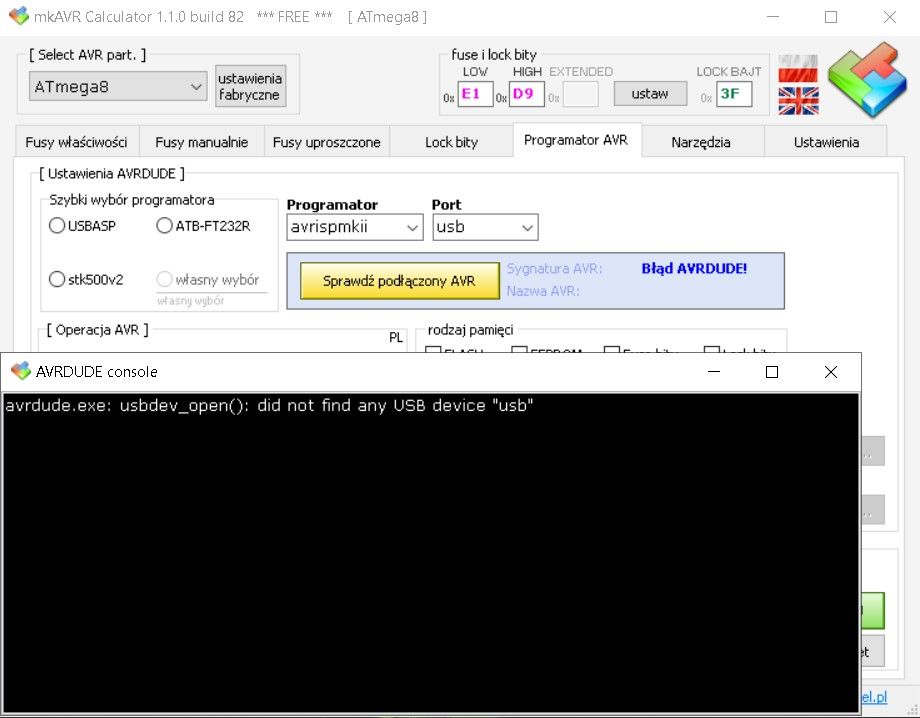Click the Sygnatura AVR label
The width and height of the screenshot is (920, 718).
click(554, 269)
